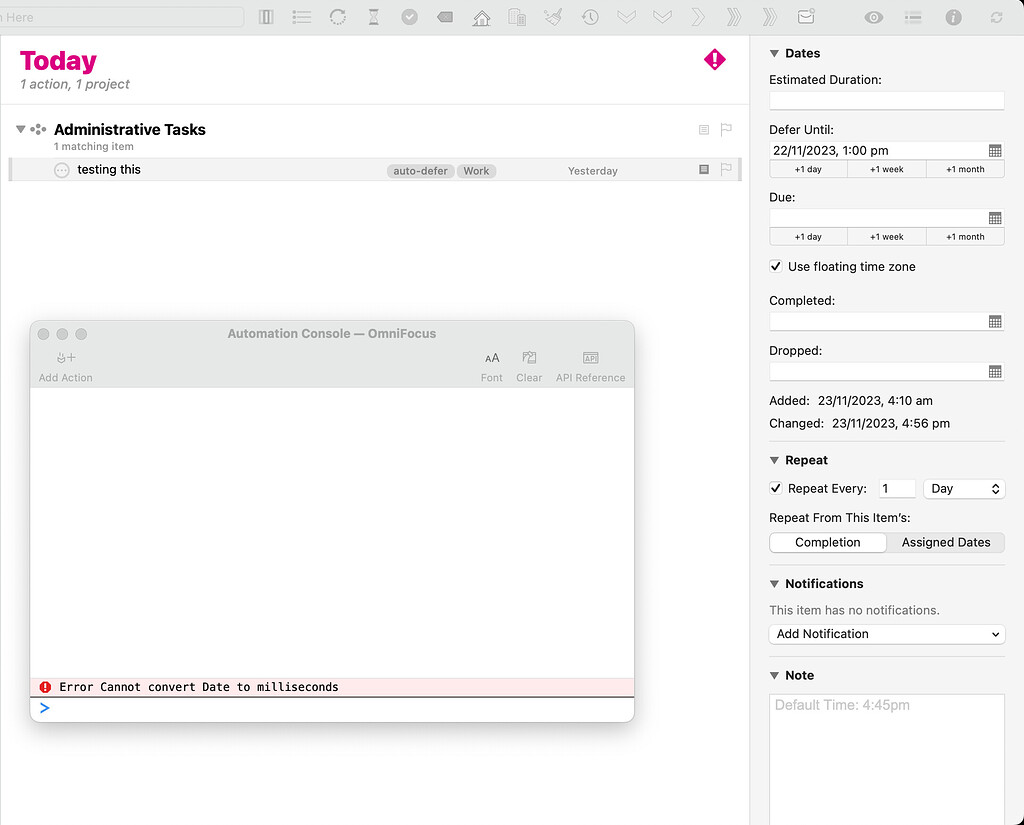Open view options via the eye icon
1024x825 pixels.
pos(873,17)
